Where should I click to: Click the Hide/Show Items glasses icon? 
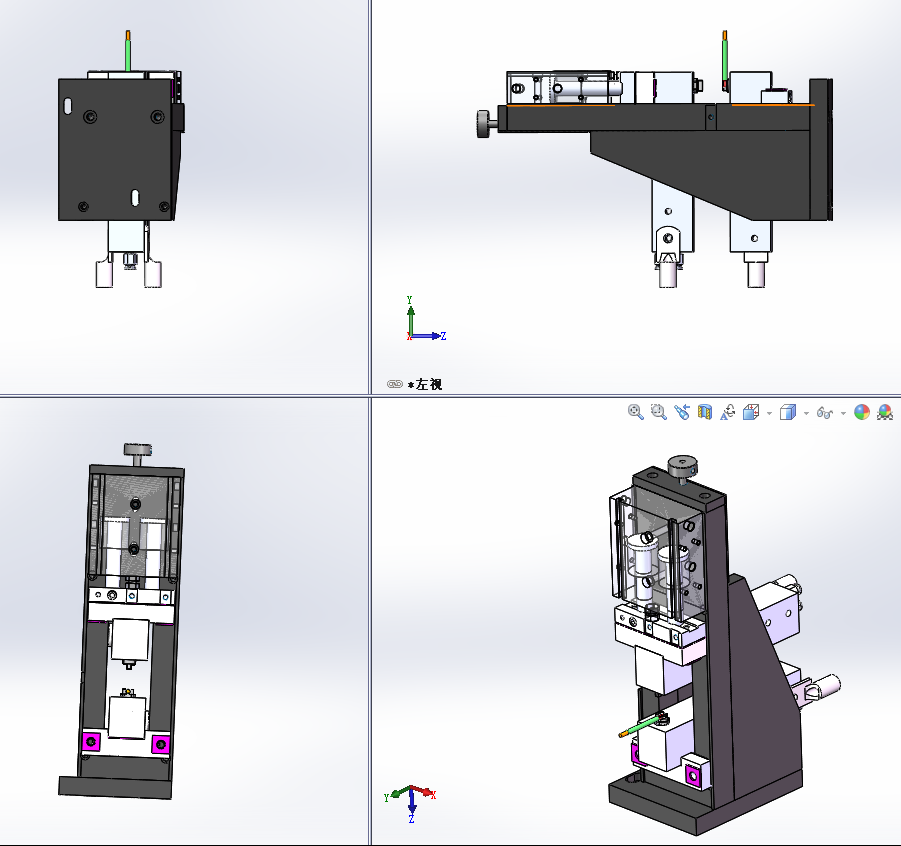click(825, 413)
